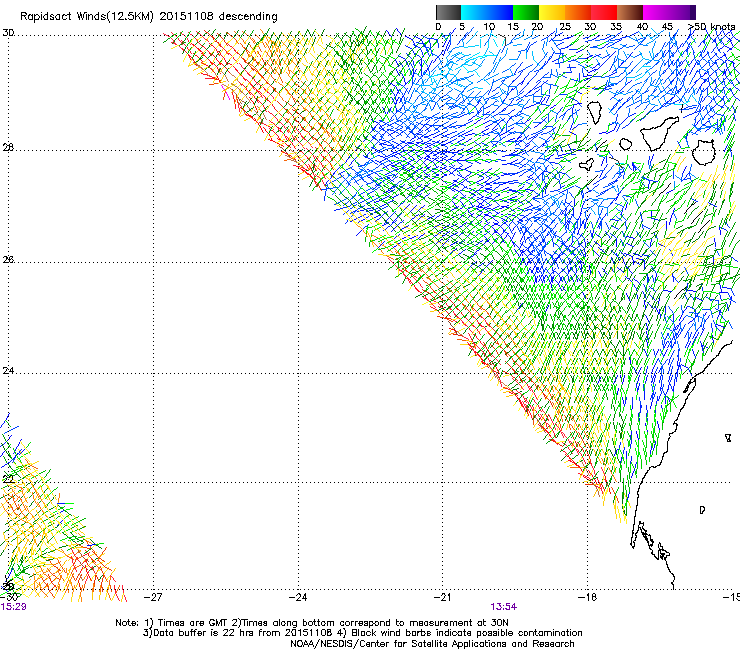Click the La Gomera island outline
740x650 pixels.
[x=625, y=144]
